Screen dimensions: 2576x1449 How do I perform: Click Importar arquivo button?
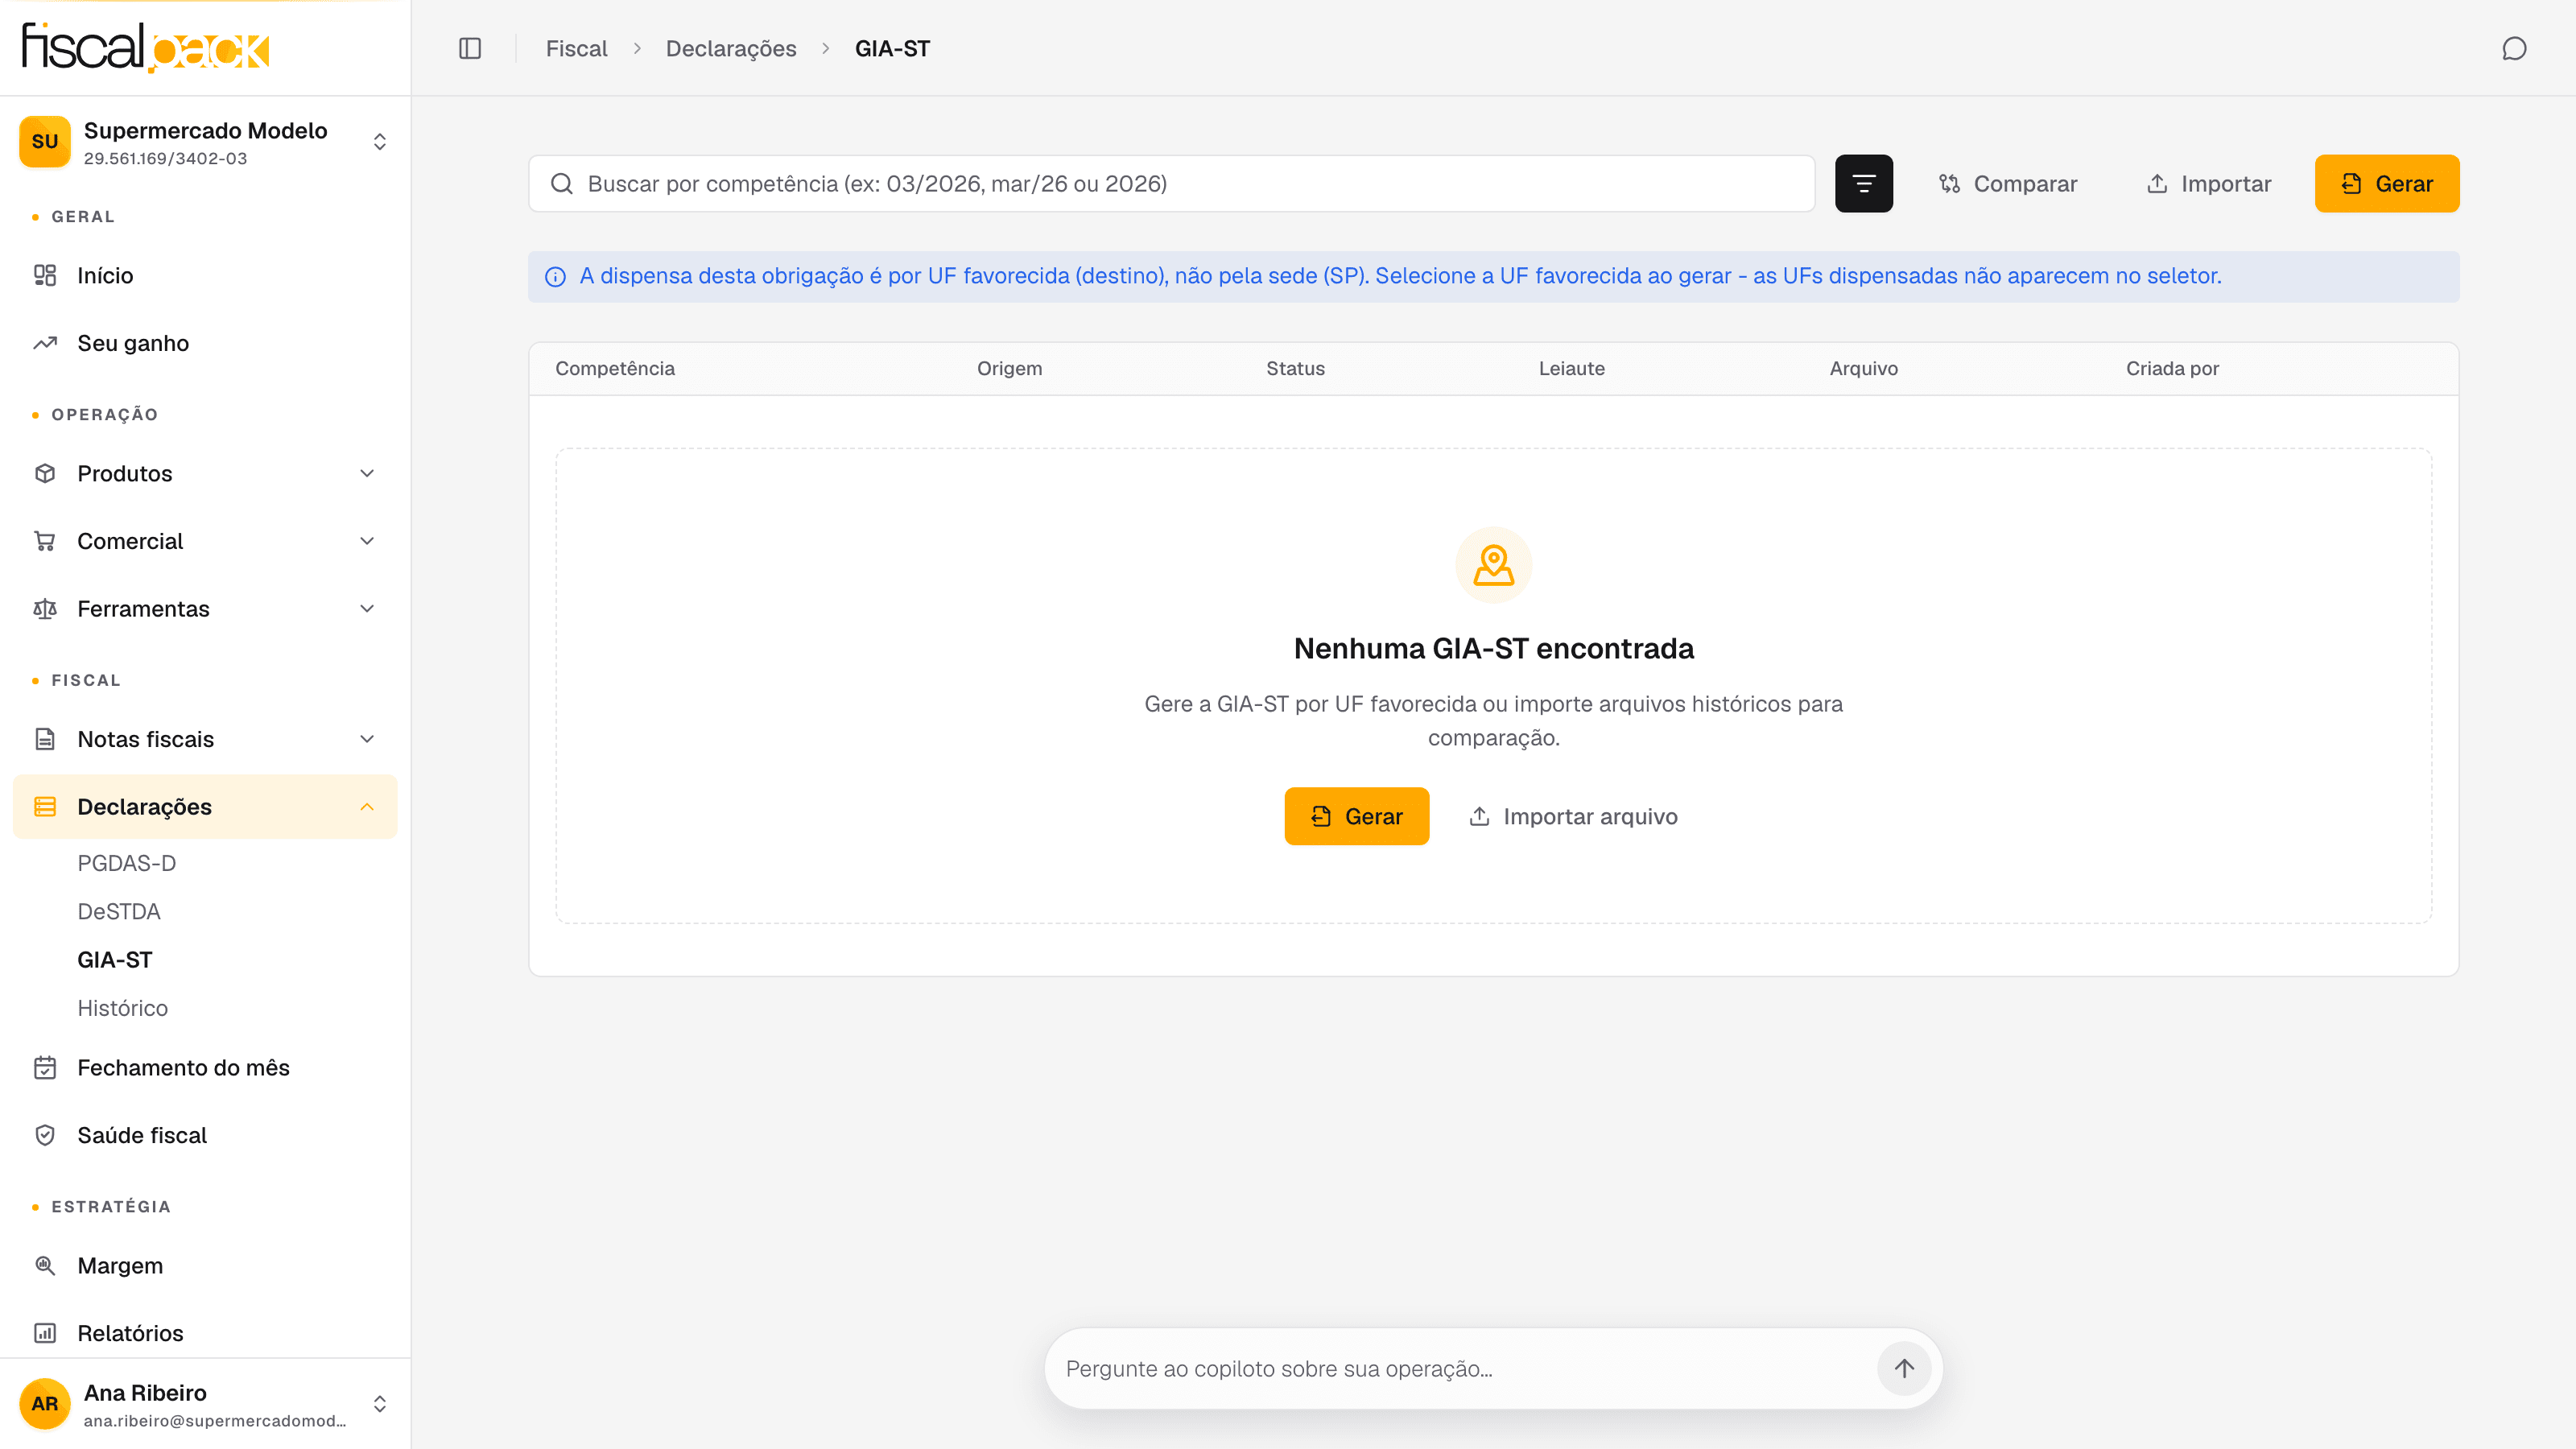pyautogui.click(x=1573, y=816)
